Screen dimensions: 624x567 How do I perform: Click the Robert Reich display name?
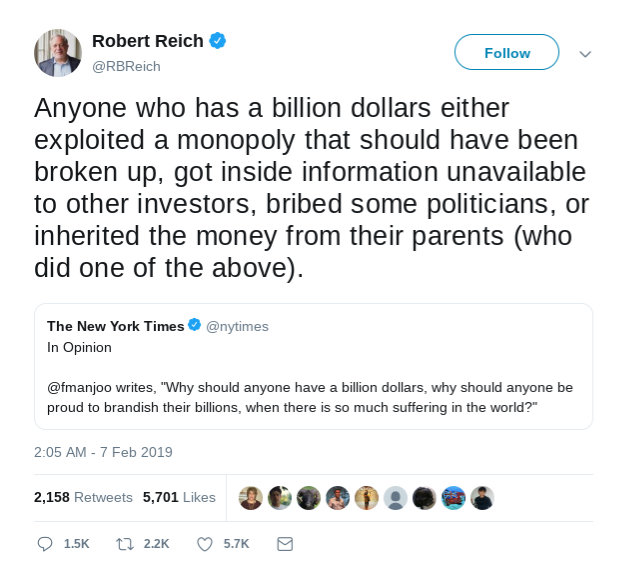[147, 41]
